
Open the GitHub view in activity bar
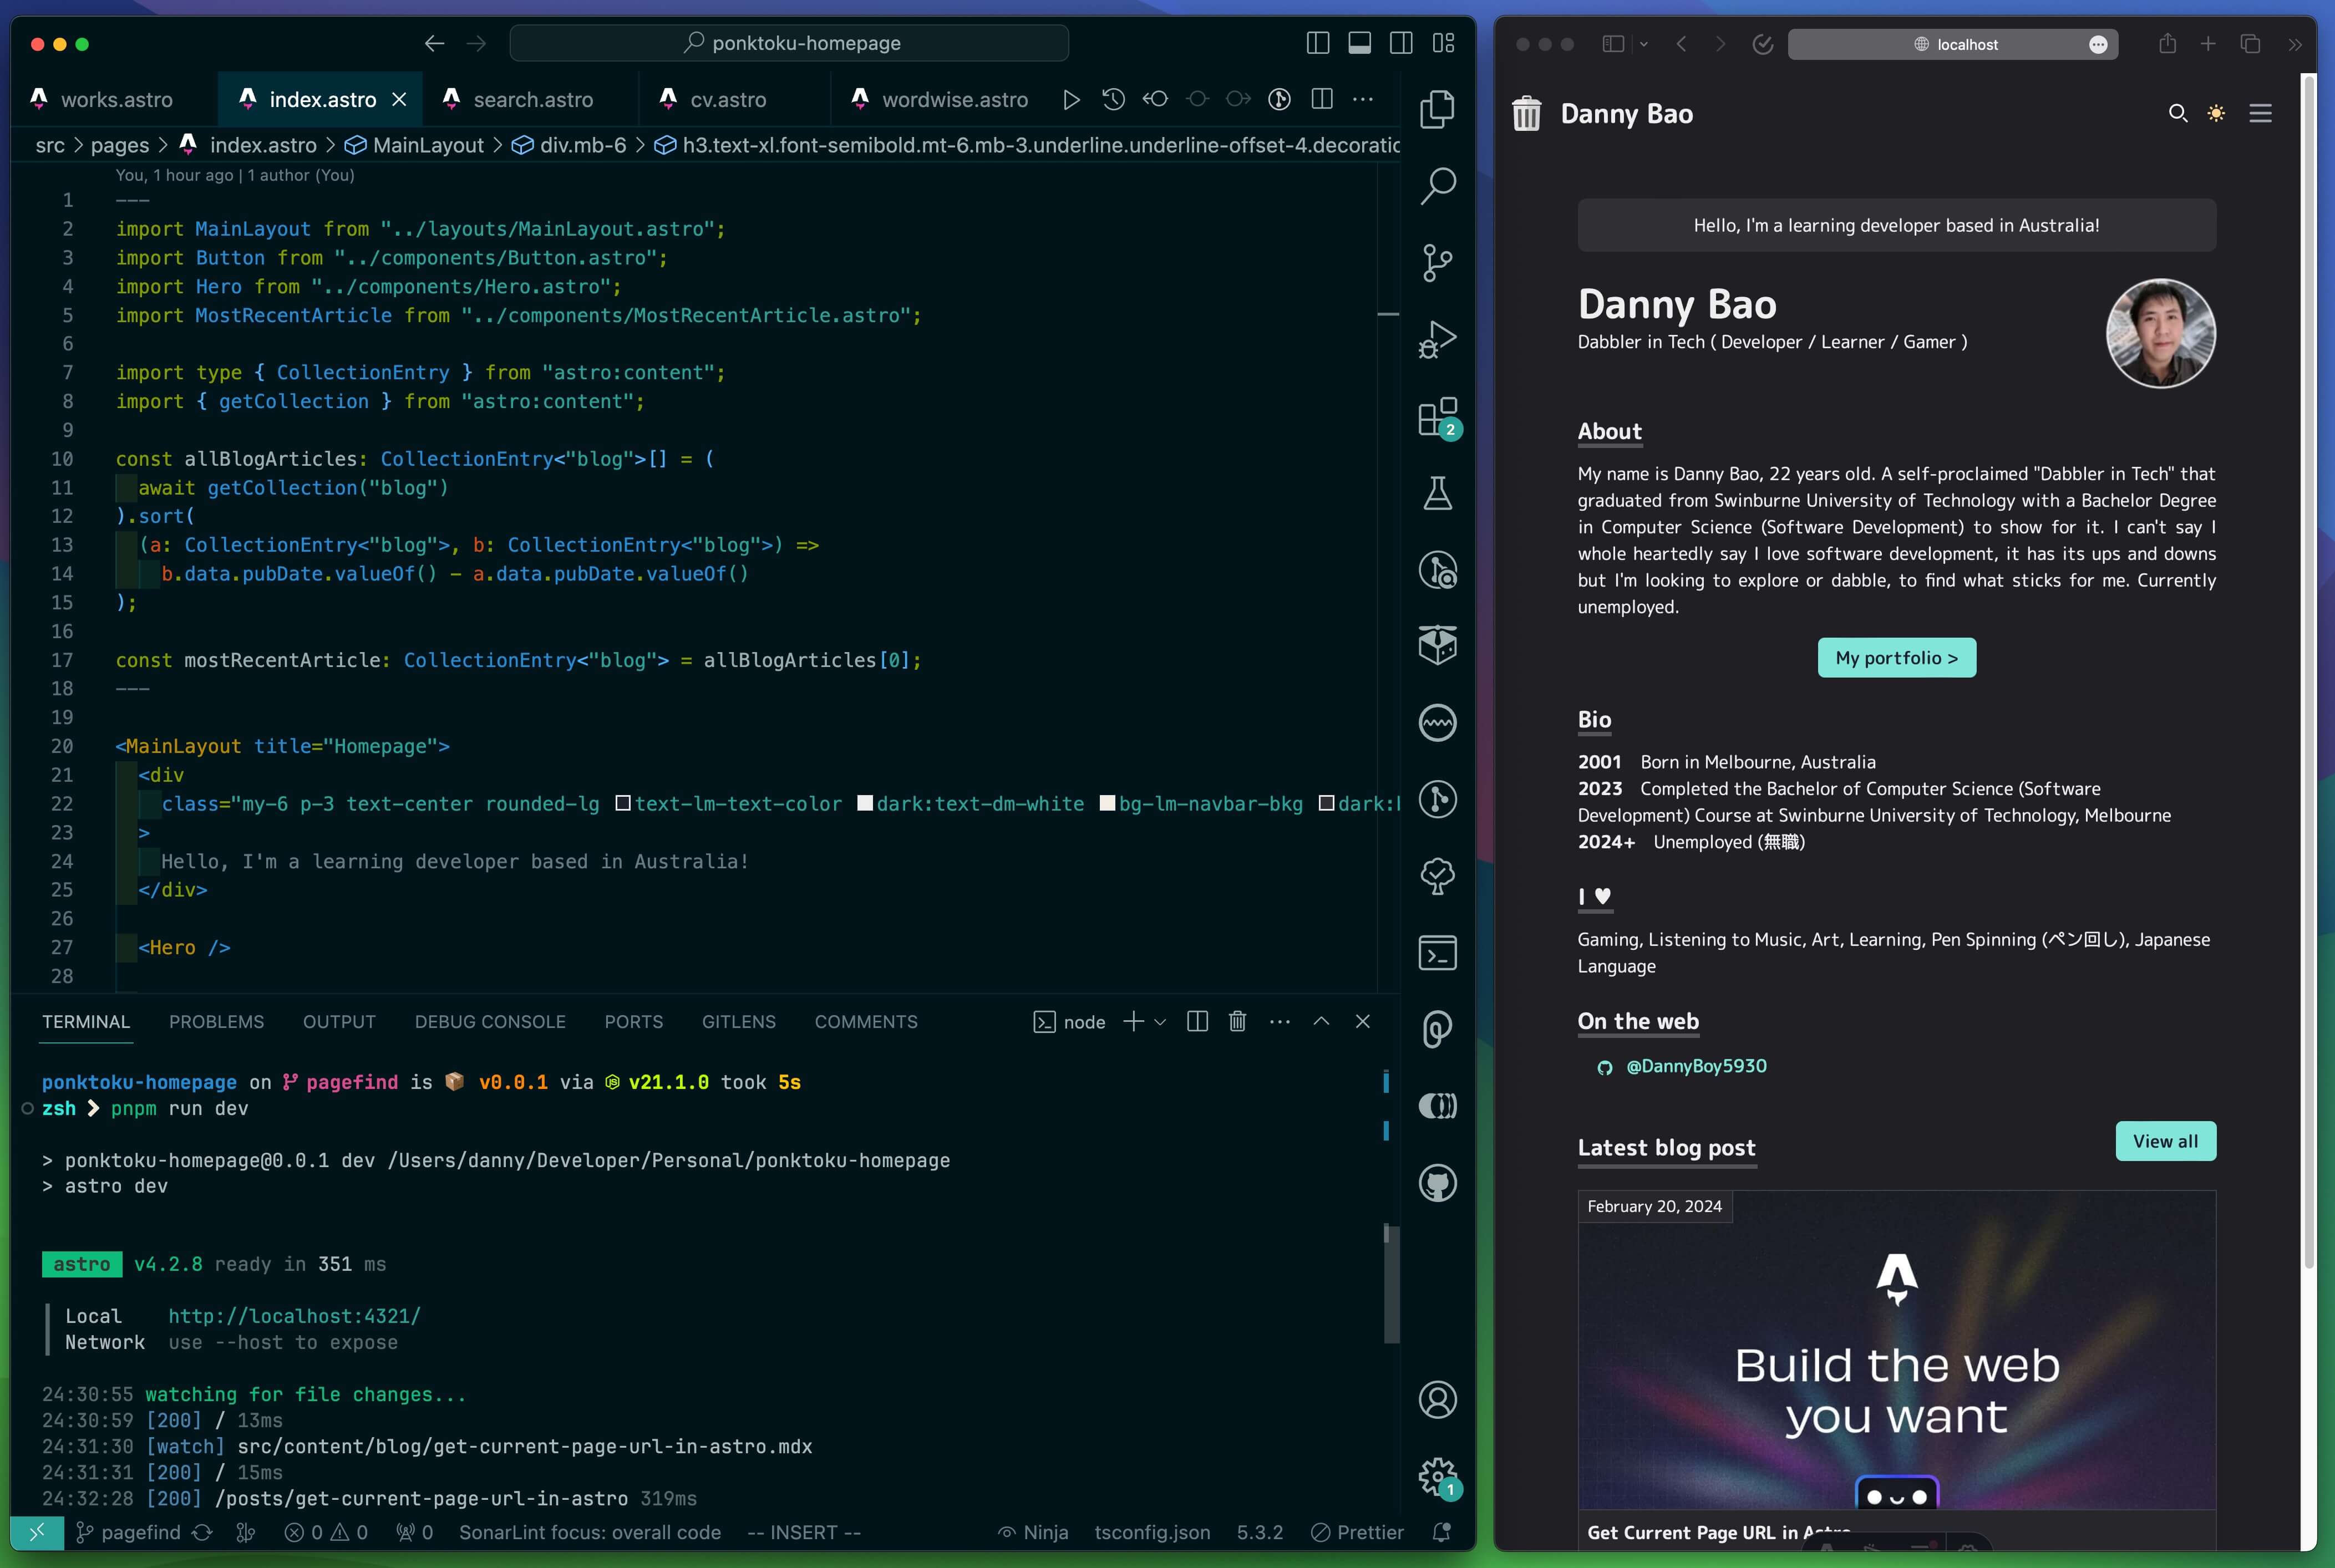[x=1437, y=1183]
